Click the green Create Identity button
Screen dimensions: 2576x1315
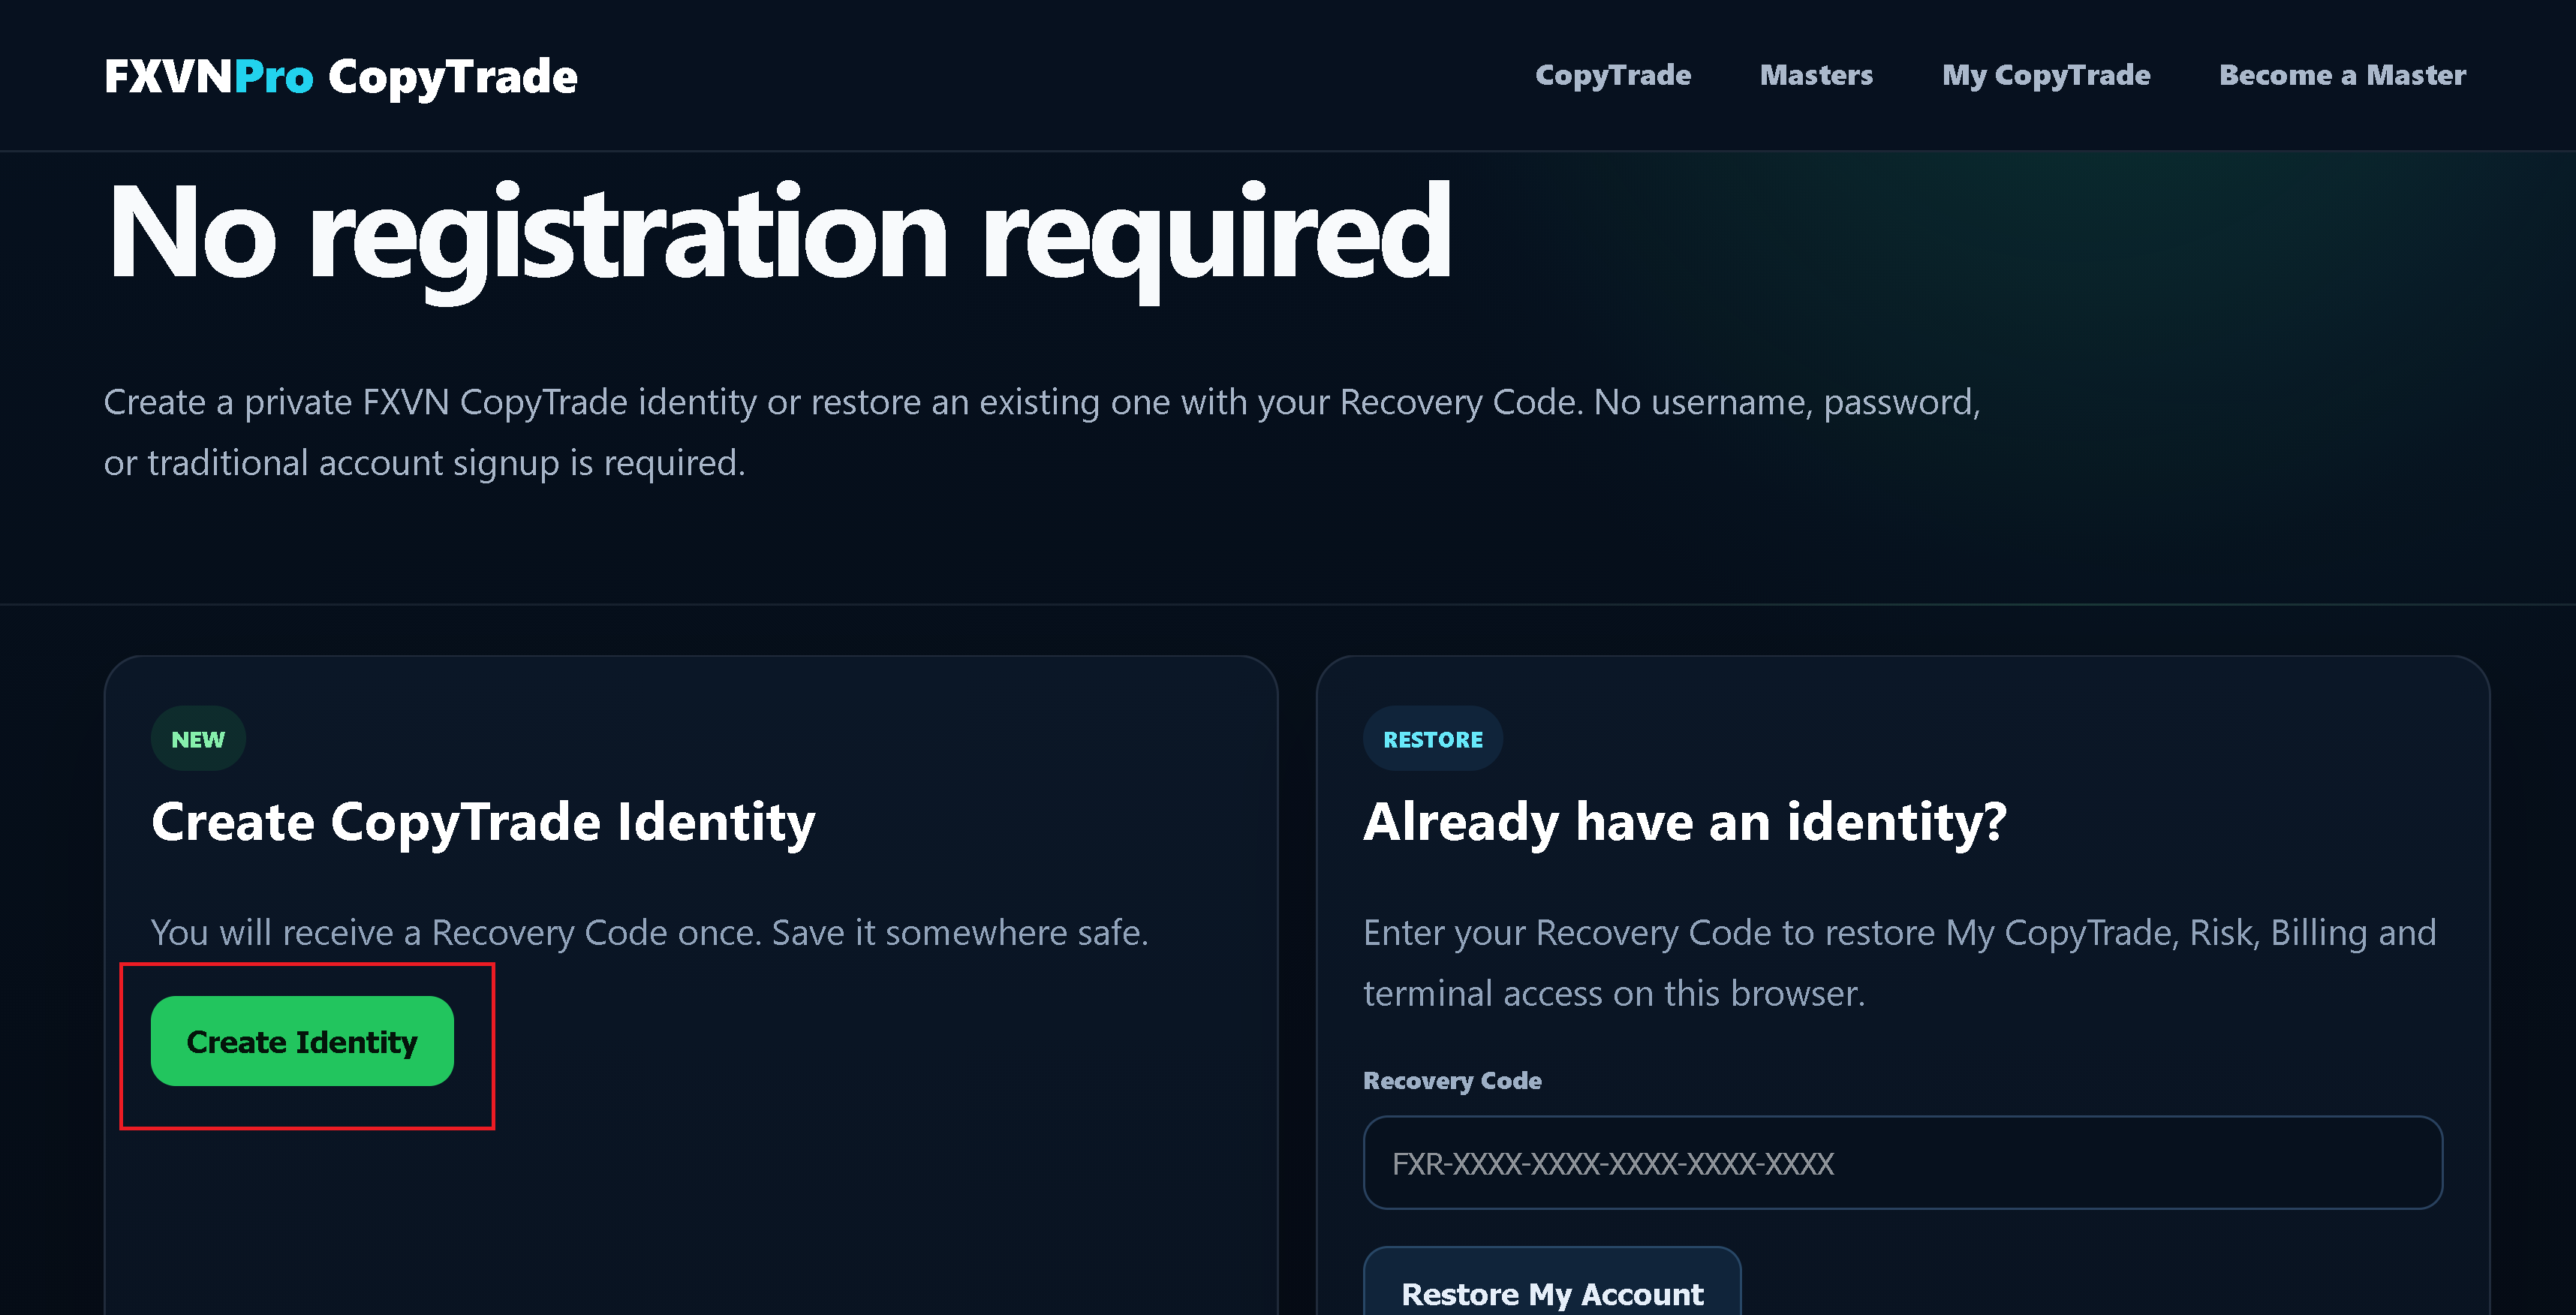(x=302, y=1041)
